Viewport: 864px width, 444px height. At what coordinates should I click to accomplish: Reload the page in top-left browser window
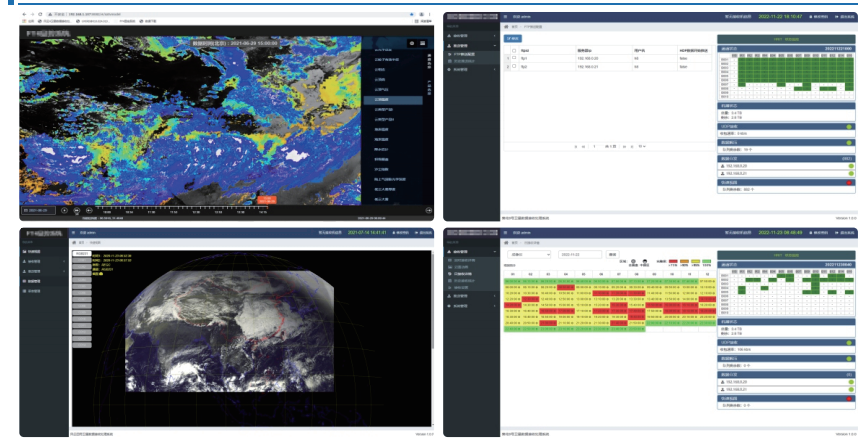pos(40,14)
